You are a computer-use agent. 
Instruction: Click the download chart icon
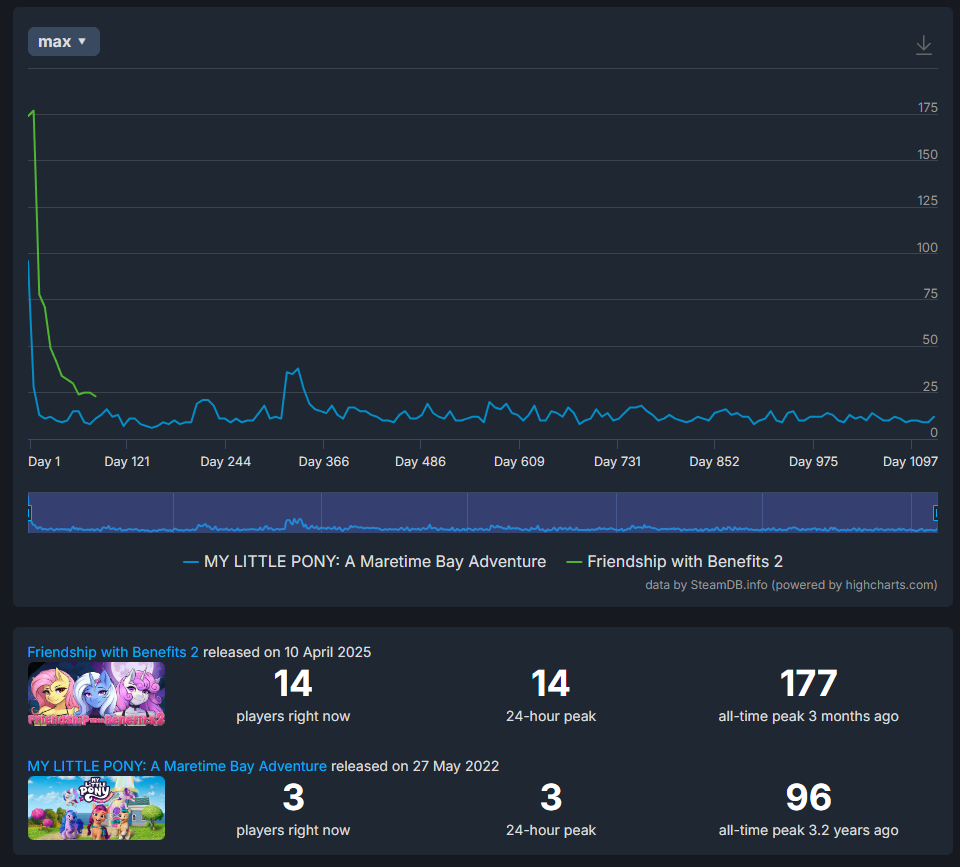[923, 45]
